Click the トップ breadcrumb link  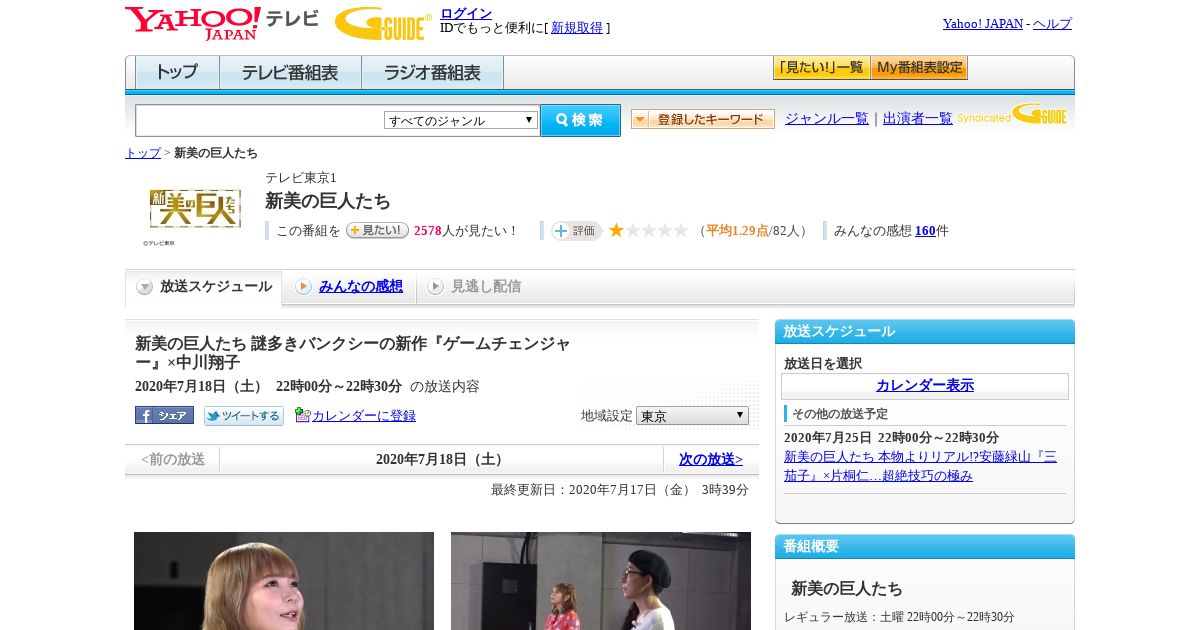[x=143, y=153]
